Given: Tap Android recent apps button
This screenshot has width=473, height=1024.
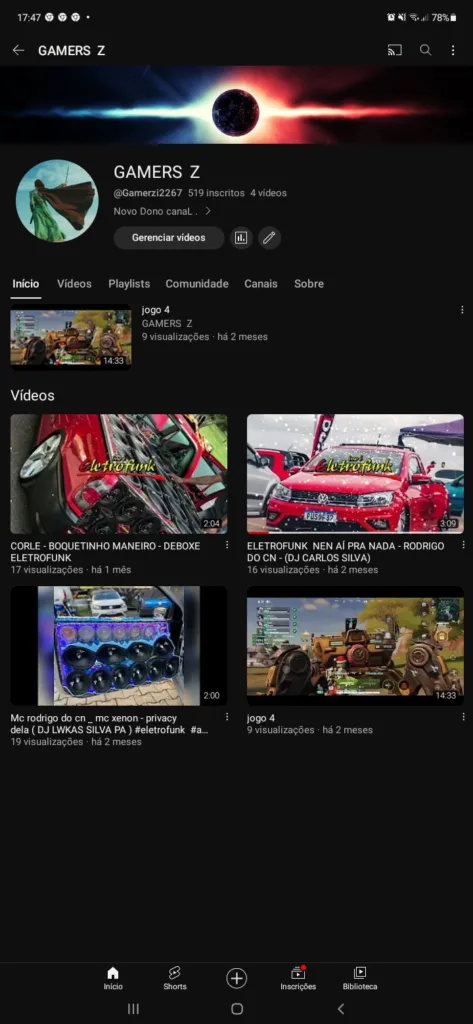Looking at the screenshot, I should point(133,1009).
